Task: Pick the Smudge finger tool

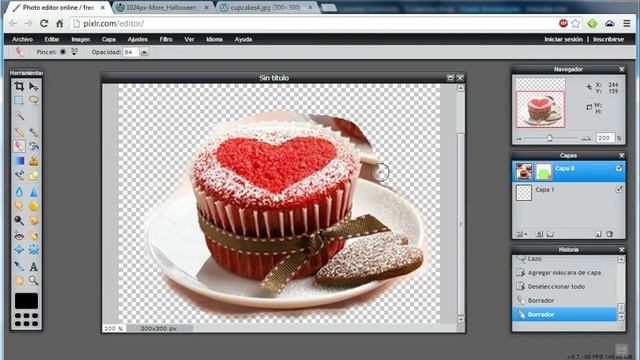Action: pos(19,206)
